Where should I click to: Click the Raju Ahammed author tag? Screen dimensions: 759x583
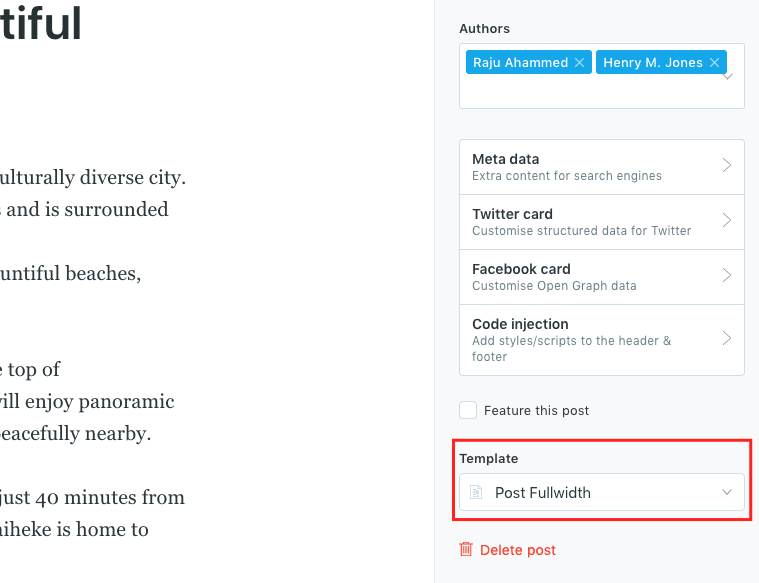(520, 63)
